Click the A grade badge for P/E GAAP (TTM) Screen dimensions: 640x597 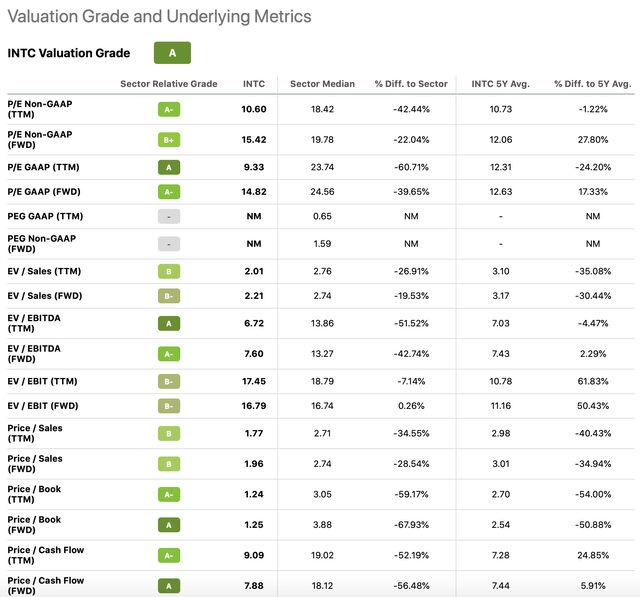(x=169, y=167)
